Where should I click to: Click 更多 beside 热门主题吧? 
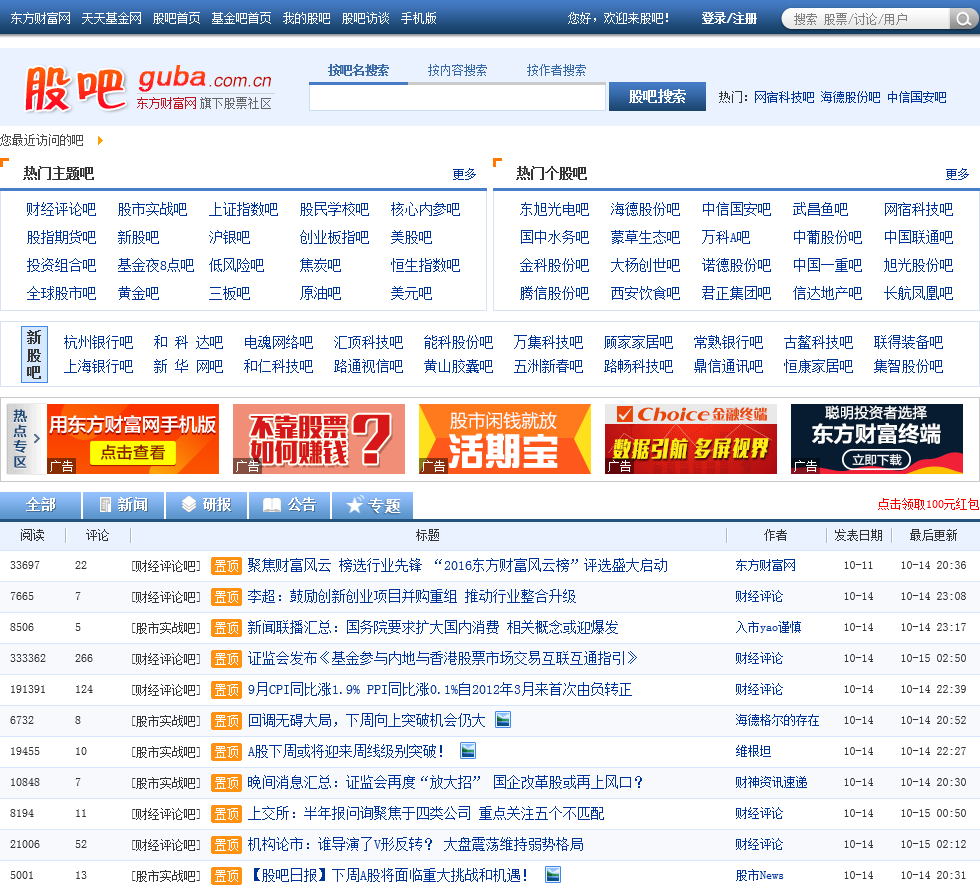point(464,174)
